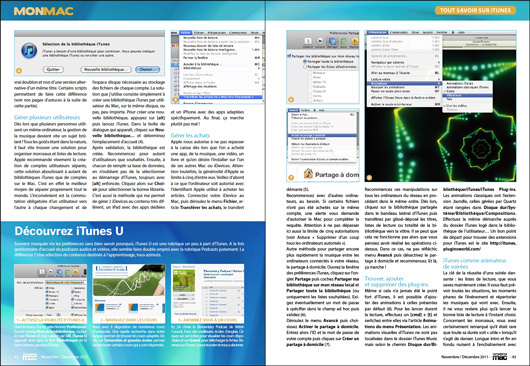Click the Partage à domicile house icon
530x366 pixels.
tap(308, 174)
